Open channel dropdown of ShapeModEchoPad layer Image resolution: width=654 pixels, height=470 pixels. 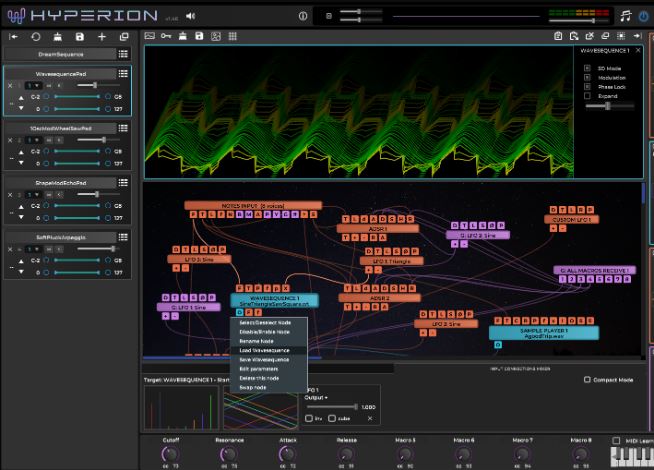[33, 195]
